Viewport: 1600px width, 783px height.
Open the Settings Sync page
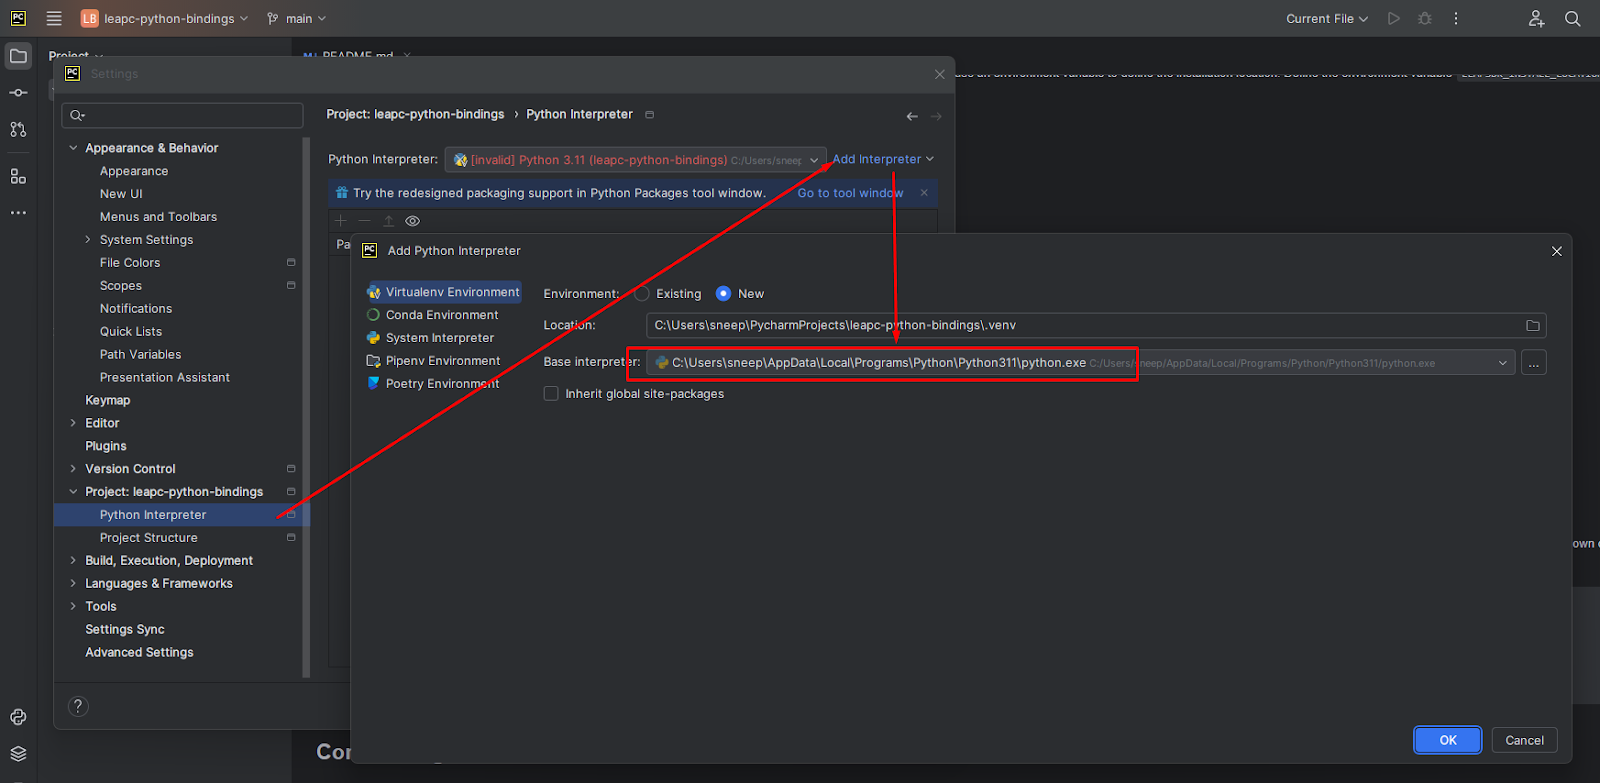pos(125,630)
